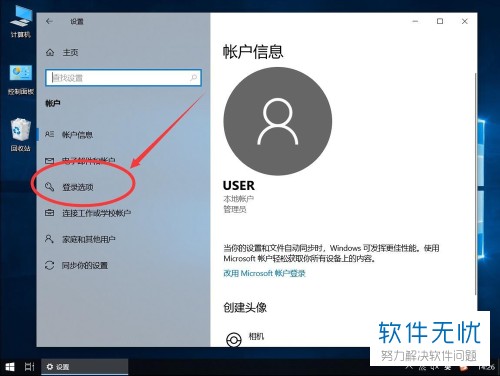The image size is (500, 376).
Task: Open 同步你的设置
Action: [x=85, y=265]
